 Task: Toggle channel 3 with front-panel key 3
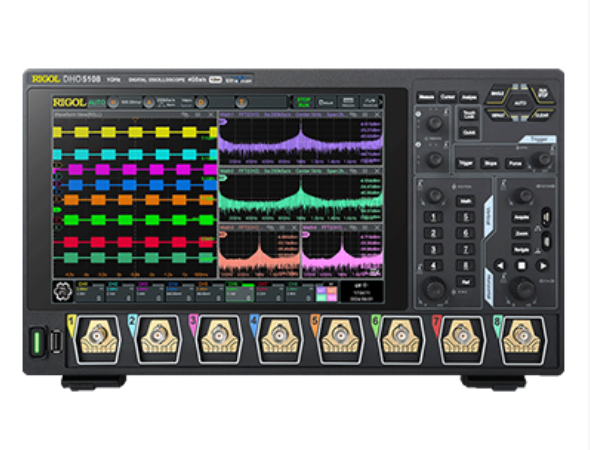pyautogui.click(x=433, y=249)
